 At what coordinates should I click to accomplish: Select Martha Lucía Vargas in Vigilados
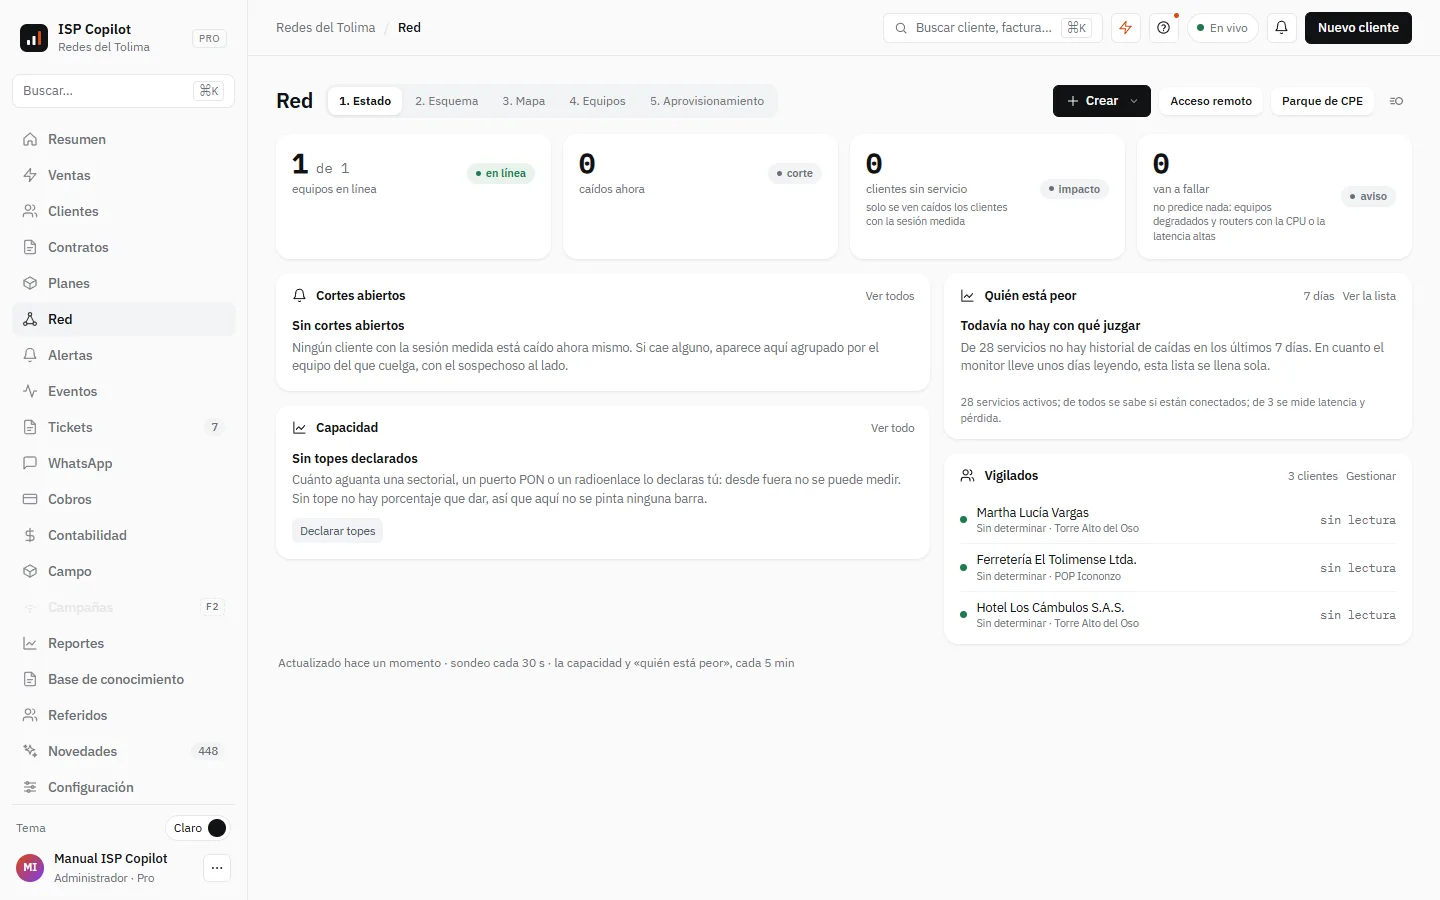pos(1178,520)
